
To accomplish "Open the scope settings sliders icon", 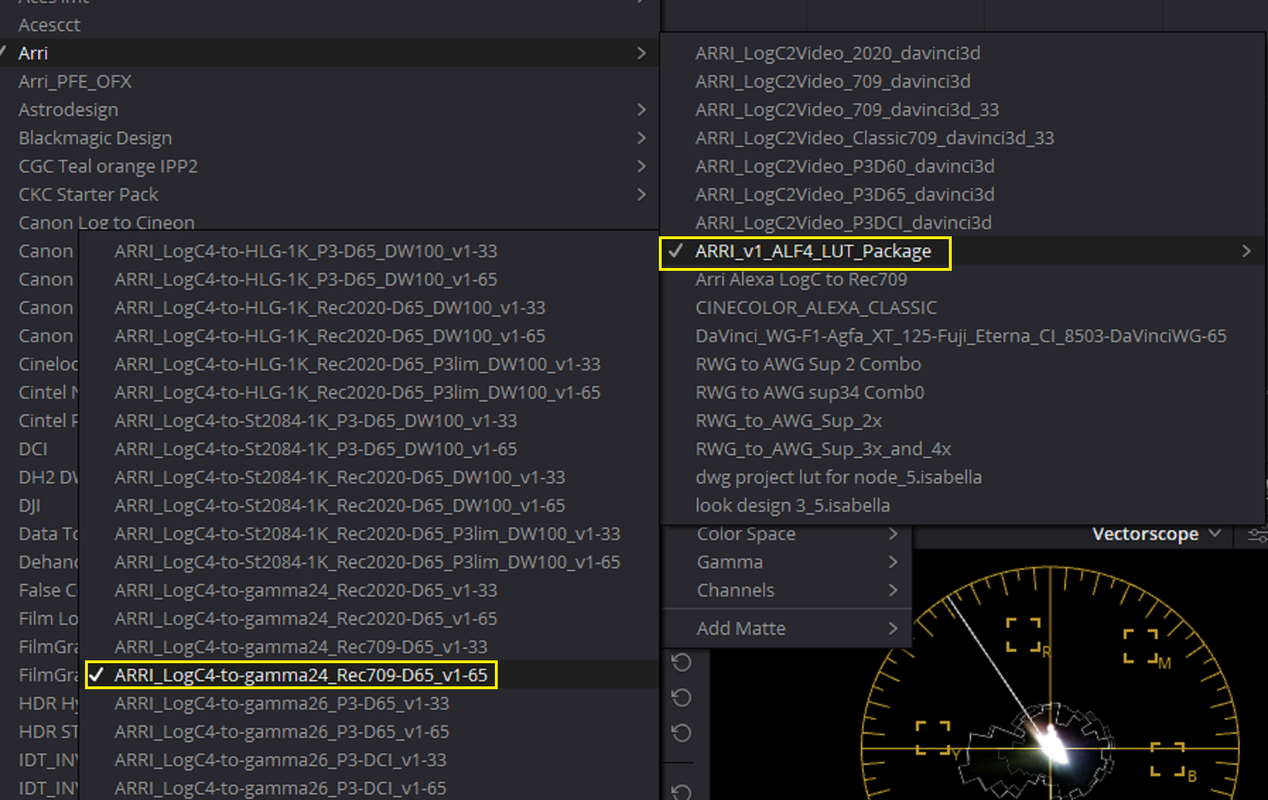I will (x=1256, y=535).
